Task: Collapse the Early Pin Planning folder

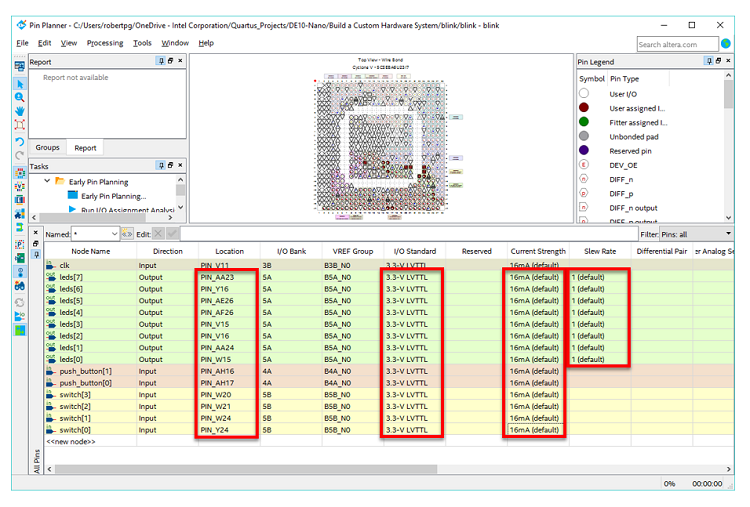Action: 47,181
